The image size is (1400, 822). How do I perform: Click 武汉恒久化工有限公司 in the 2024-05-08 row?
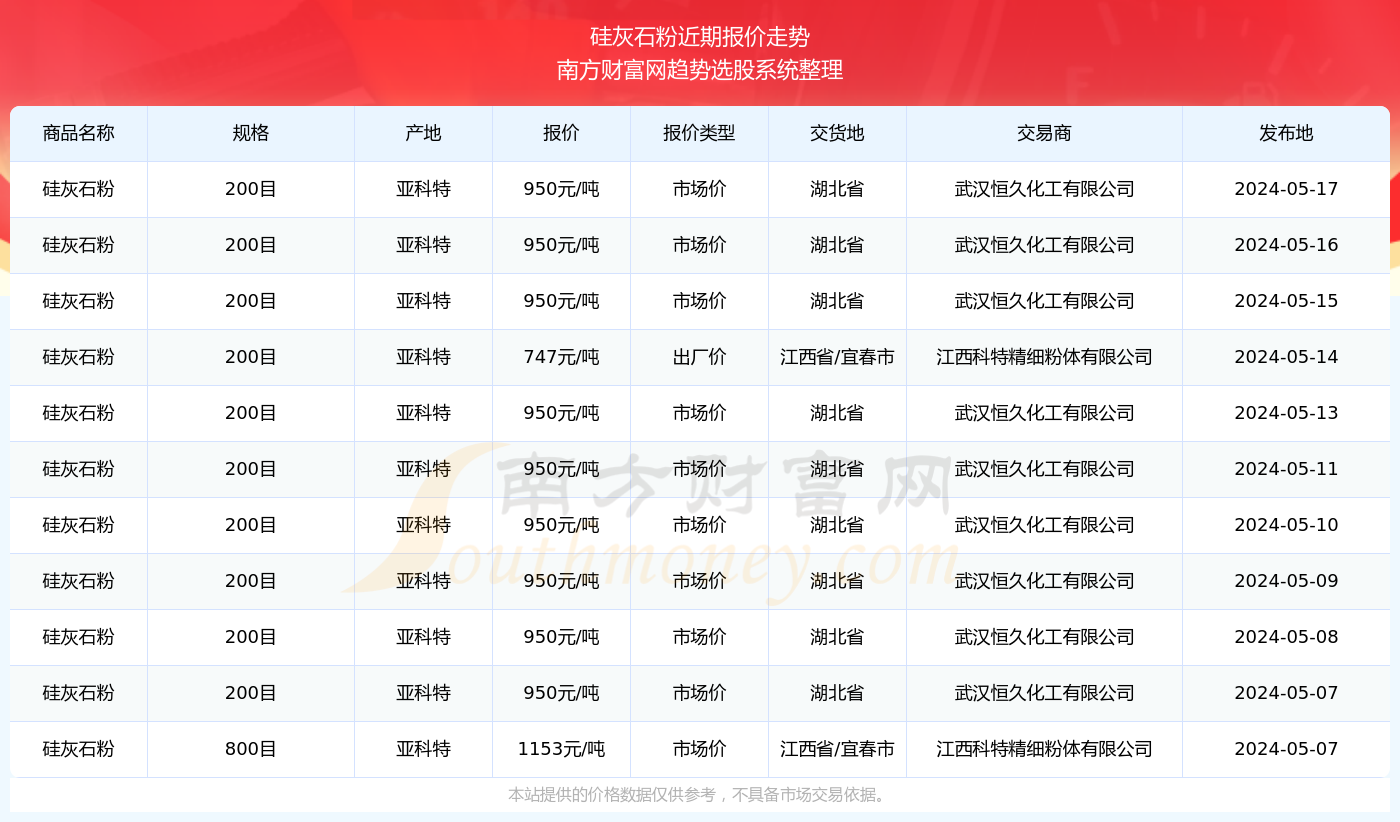(1044, 637)
